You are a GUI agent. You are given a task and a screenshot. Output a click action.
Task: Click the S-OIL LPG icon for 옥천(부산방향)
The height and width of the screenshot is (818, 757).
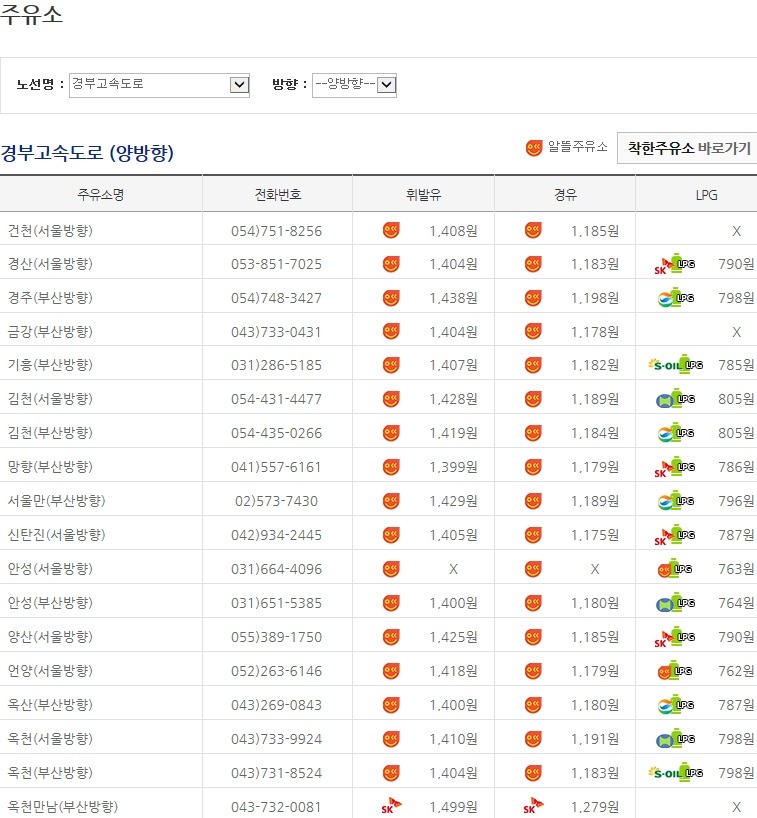[676, 773]
